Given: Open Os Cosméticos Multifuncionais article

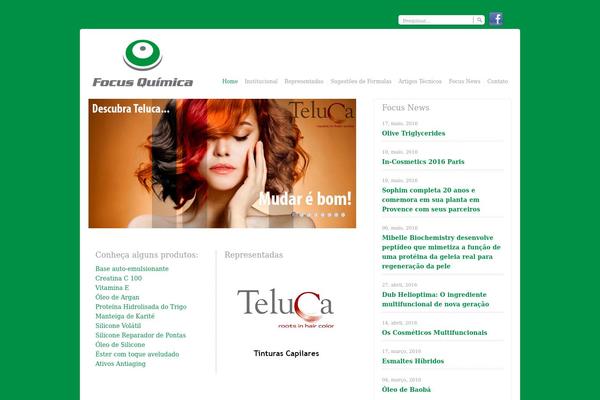Looking at the screenshot, I should coord(434,332).
